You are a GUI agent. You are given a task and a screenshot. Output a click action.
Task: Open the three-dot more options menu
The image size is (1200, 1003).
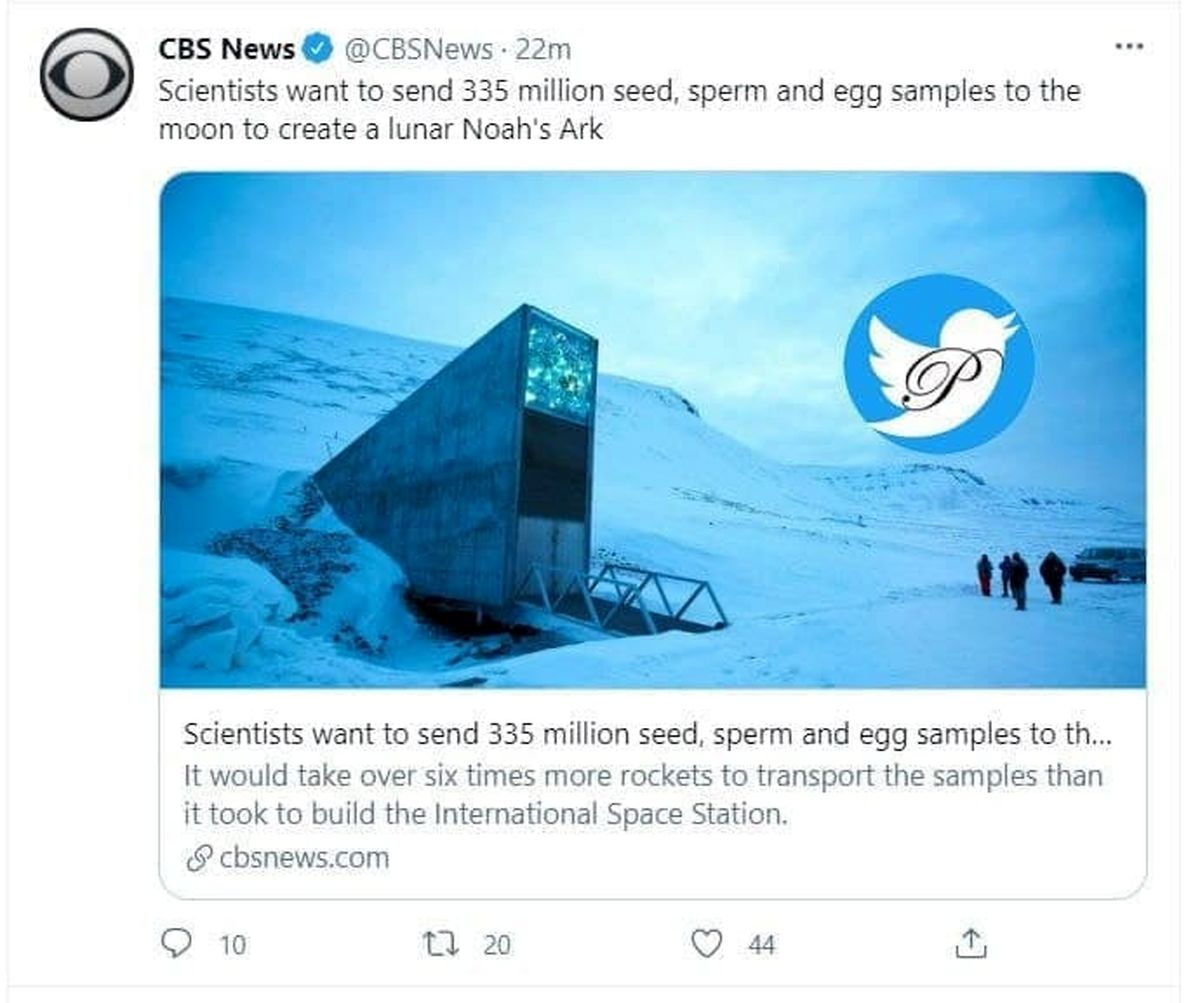[x=1129, y=47]
